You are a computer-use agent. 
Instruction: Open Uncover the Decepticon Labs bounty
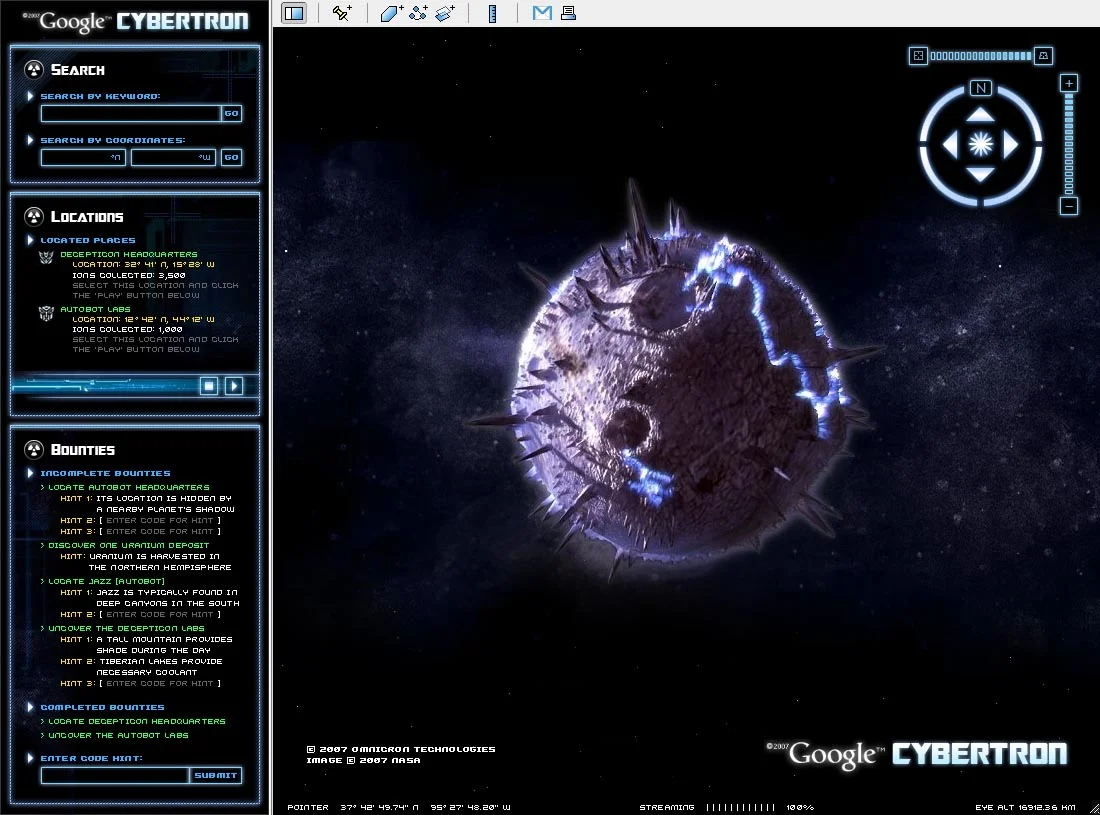(x=123, y=628)
